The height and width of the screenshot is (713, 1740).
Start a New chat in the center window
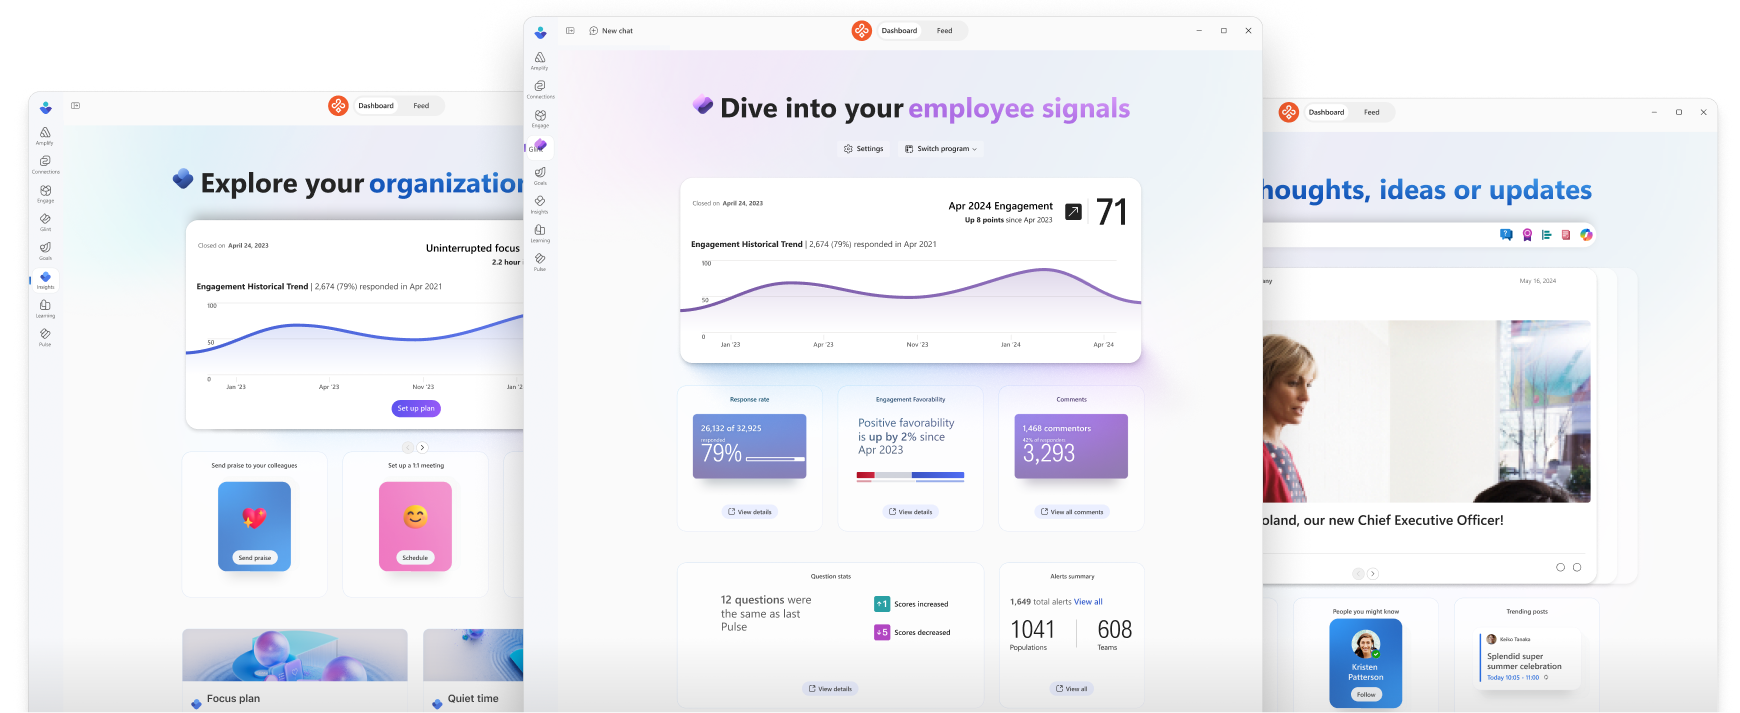pos(611,31)
